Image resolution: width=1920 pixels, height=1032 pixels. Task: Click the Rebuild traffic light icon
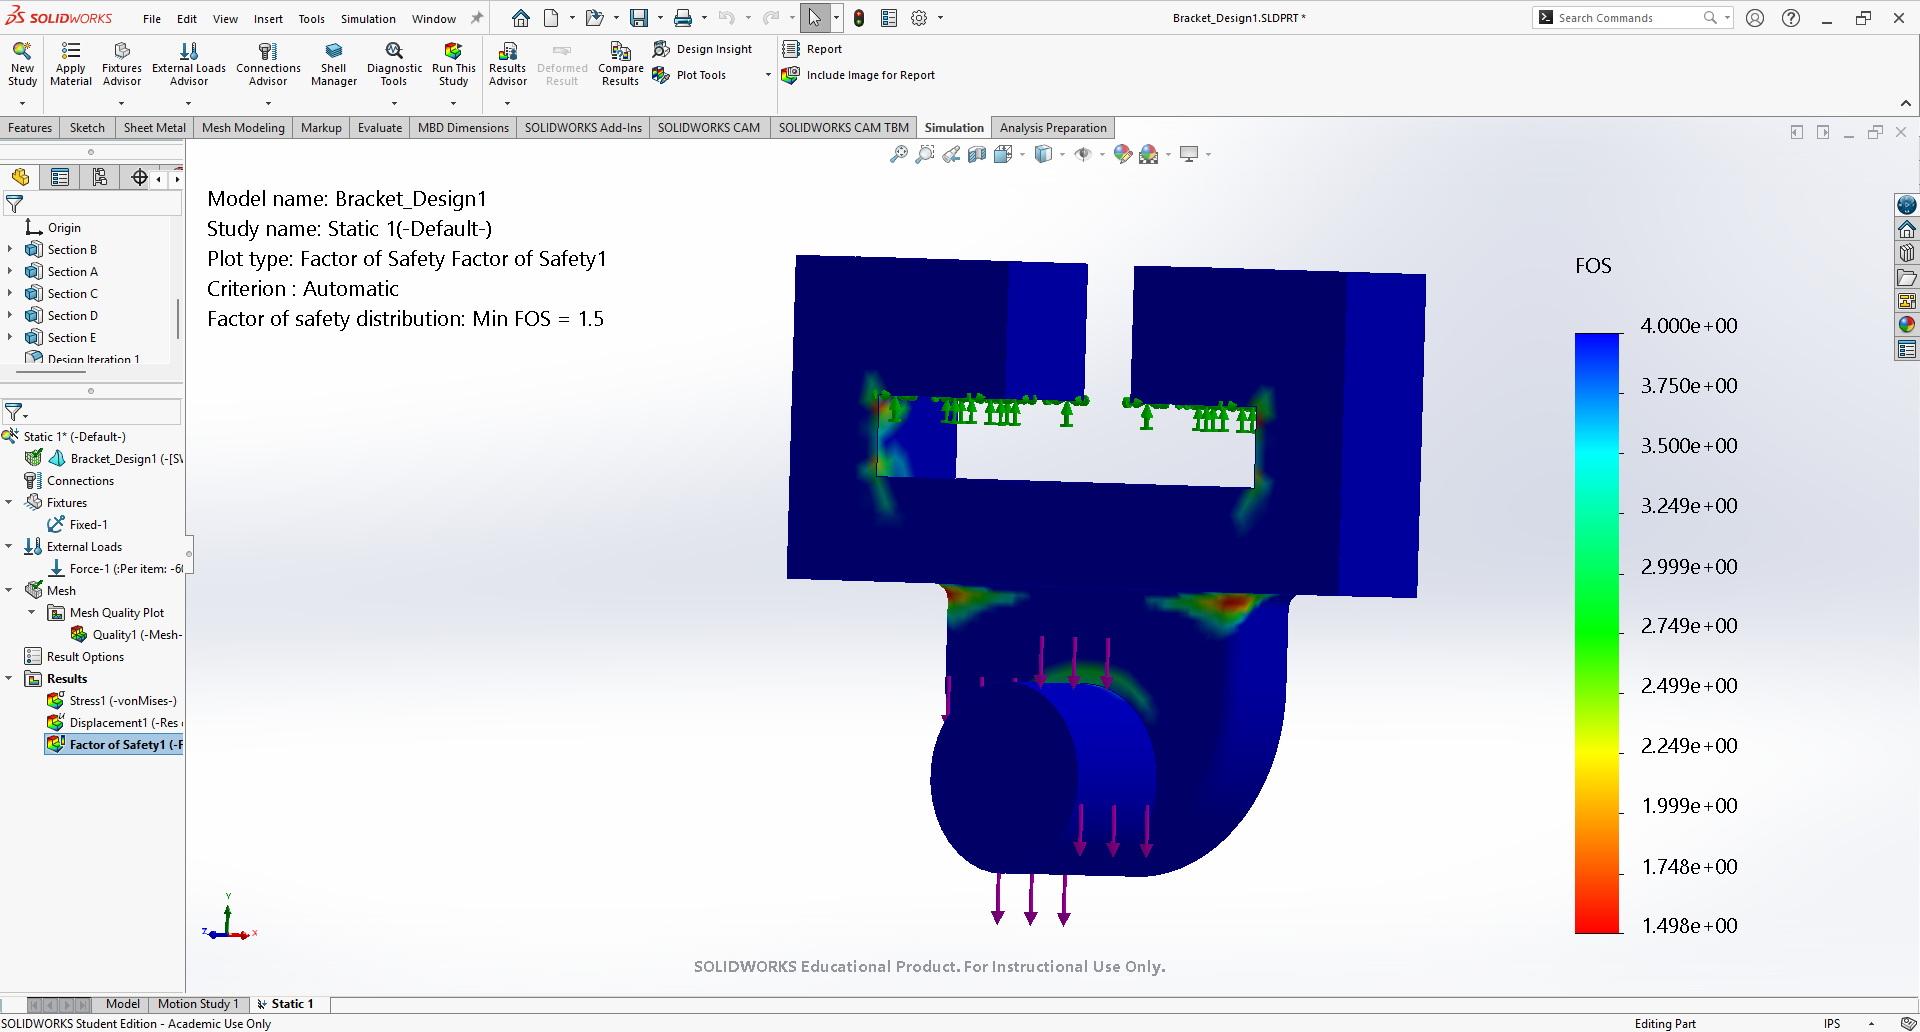click(859, 18)
